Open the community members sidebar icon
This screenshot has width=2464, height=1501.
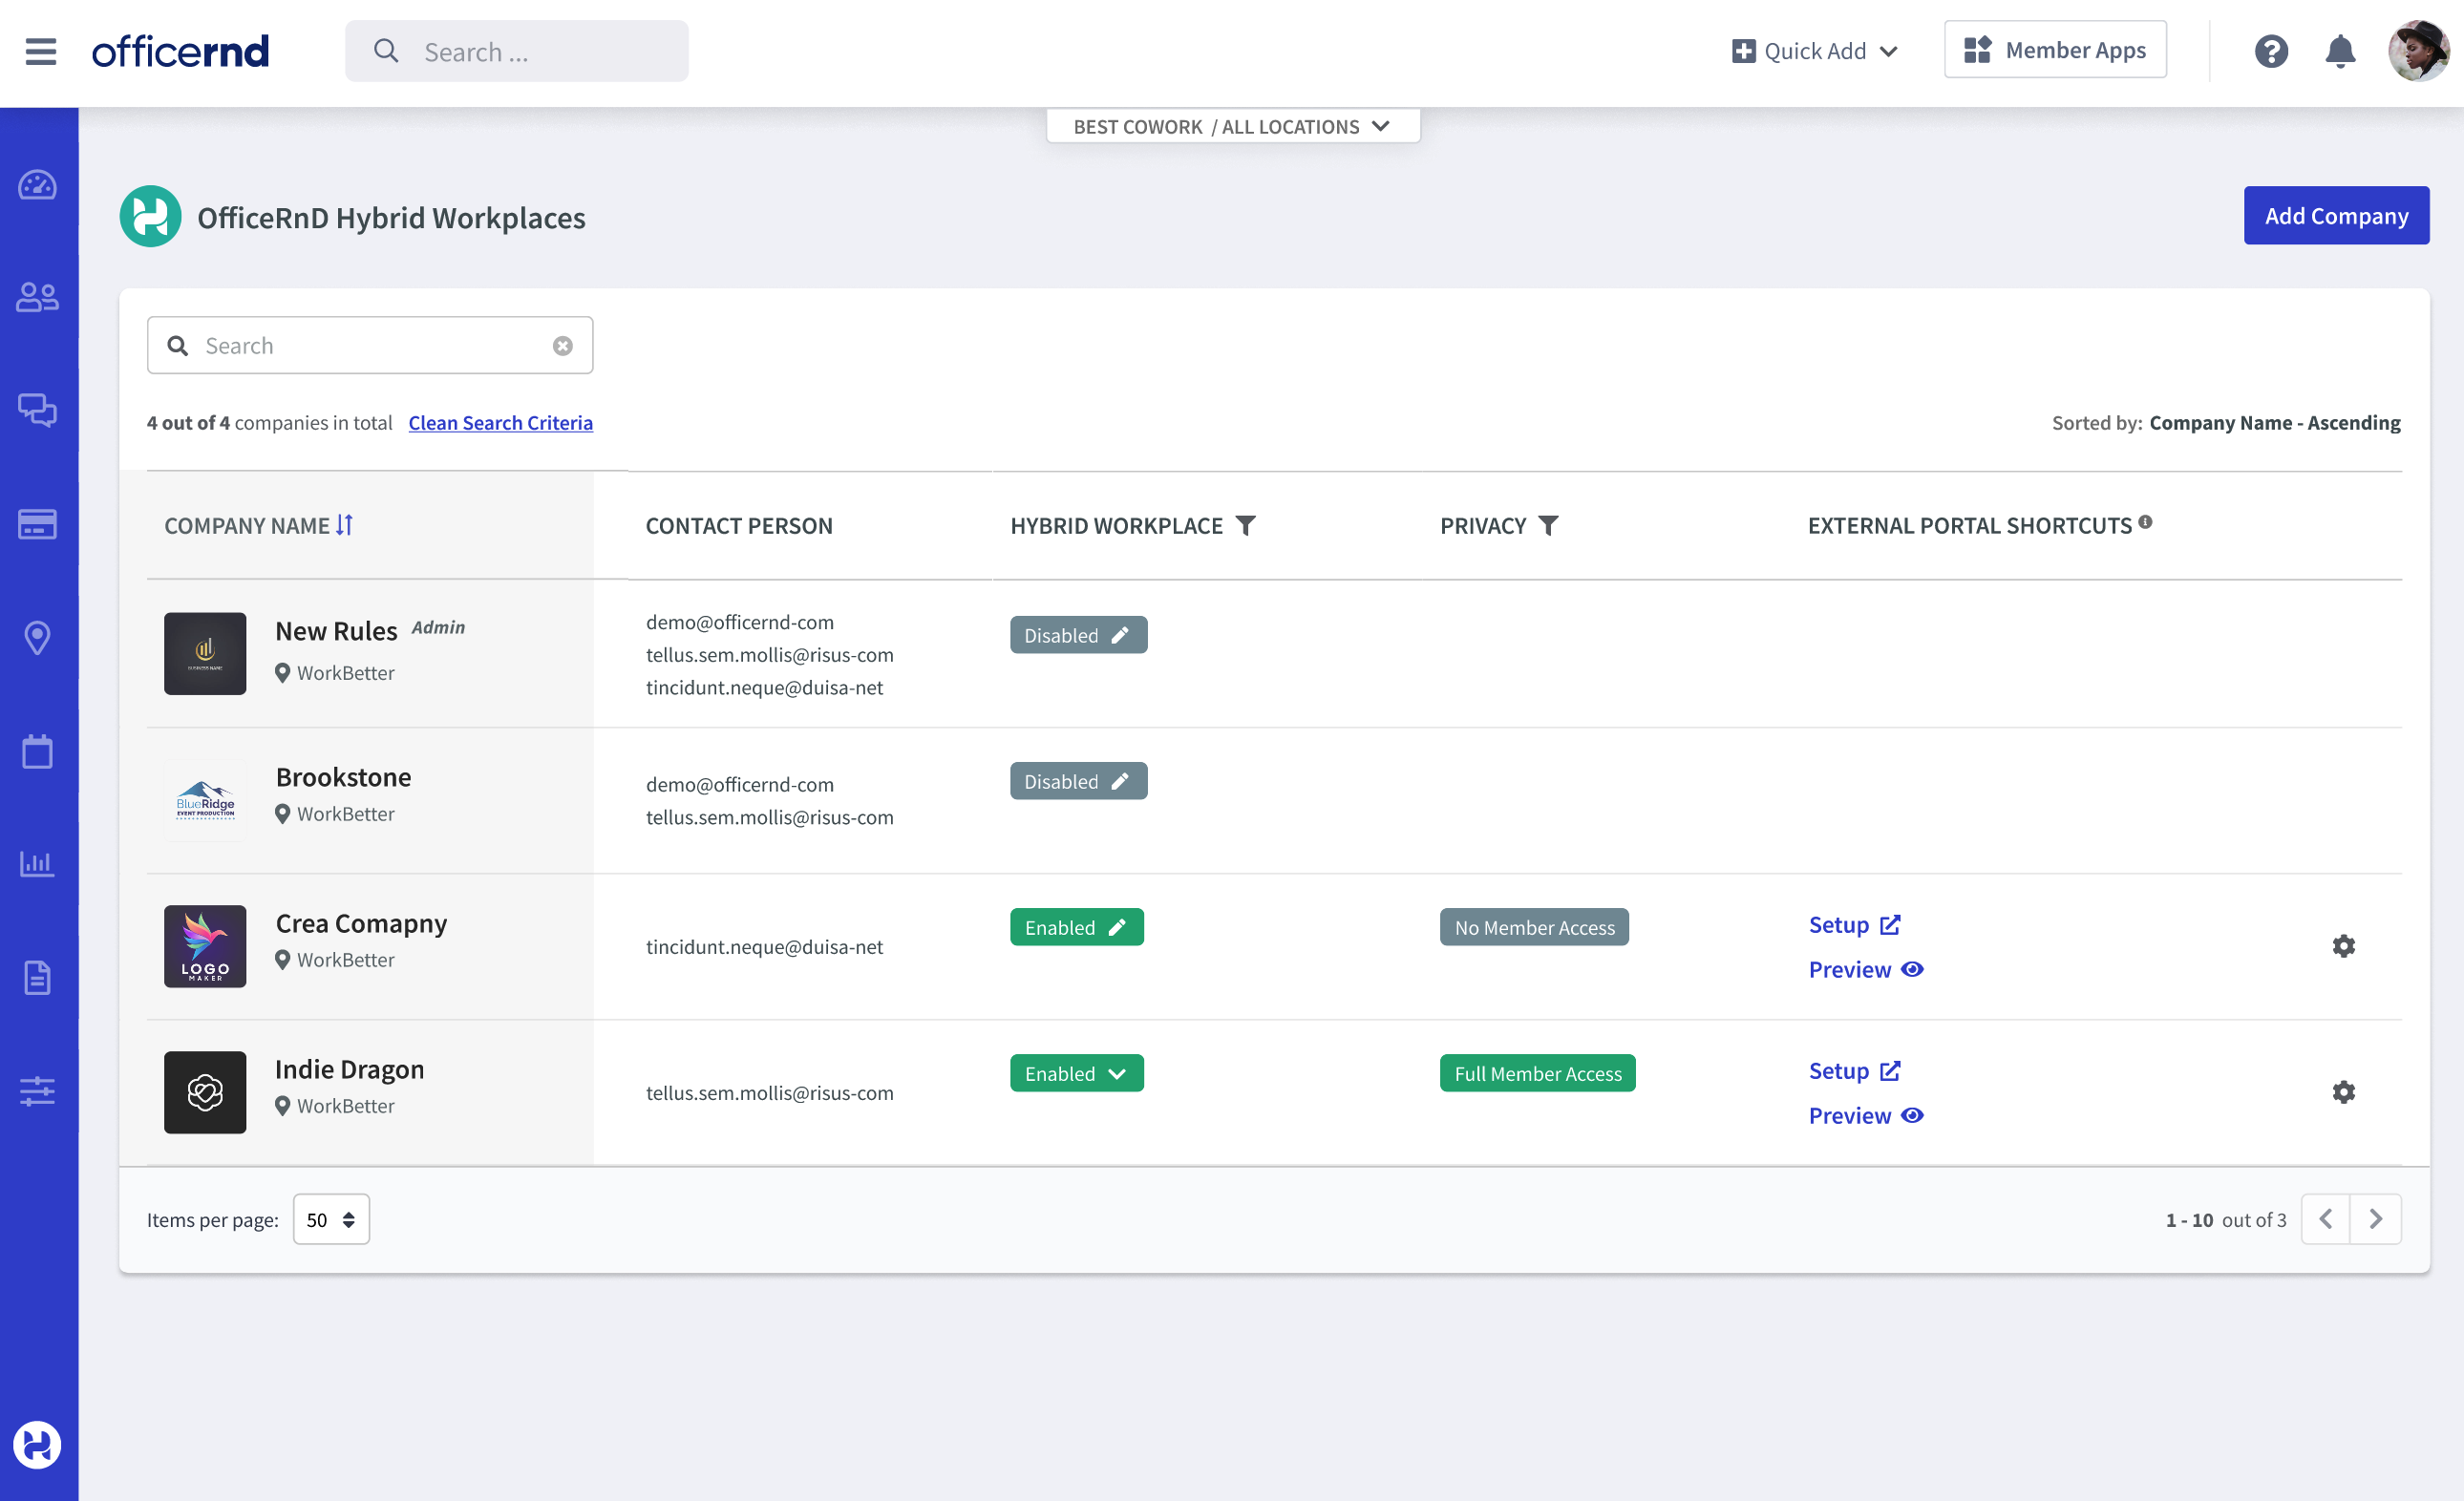pyautogui.click(x=38, y=298)
